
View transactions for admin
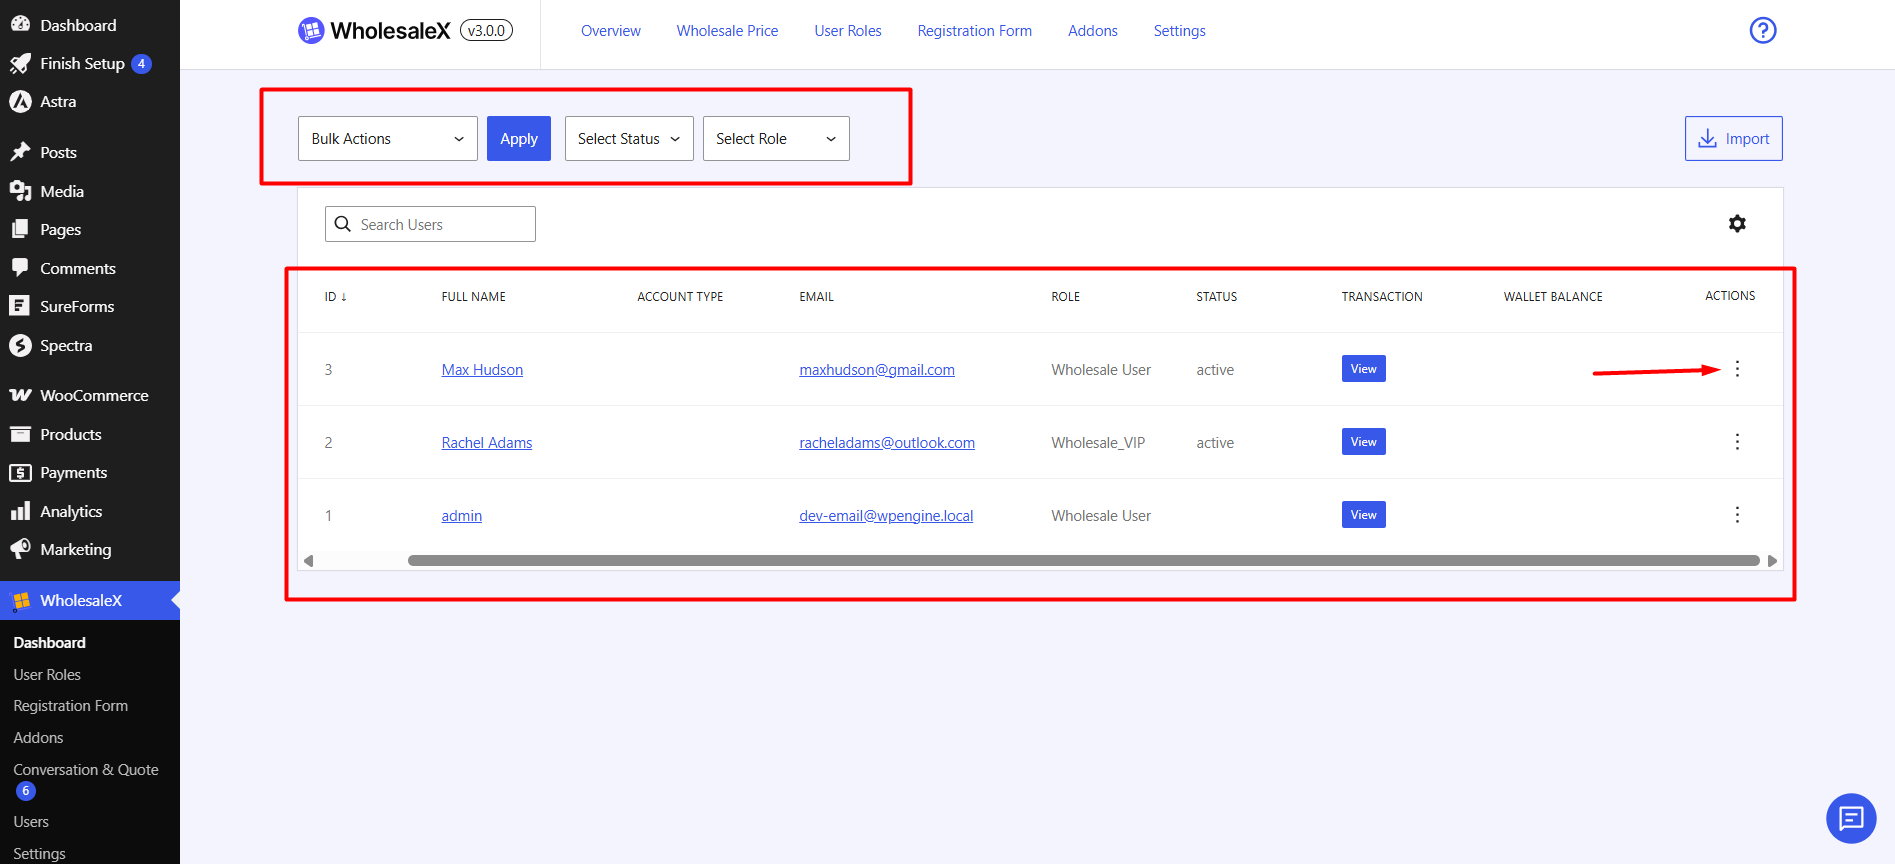(1363, 515)
